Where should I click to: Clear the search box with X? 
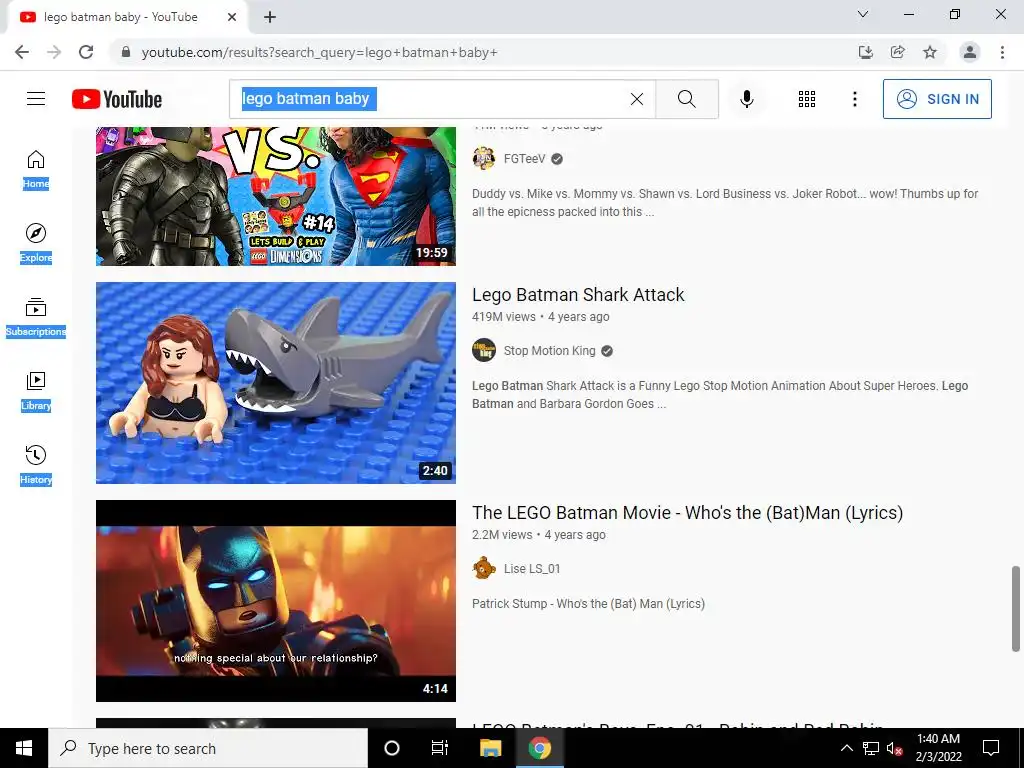[x=637, y=99]
